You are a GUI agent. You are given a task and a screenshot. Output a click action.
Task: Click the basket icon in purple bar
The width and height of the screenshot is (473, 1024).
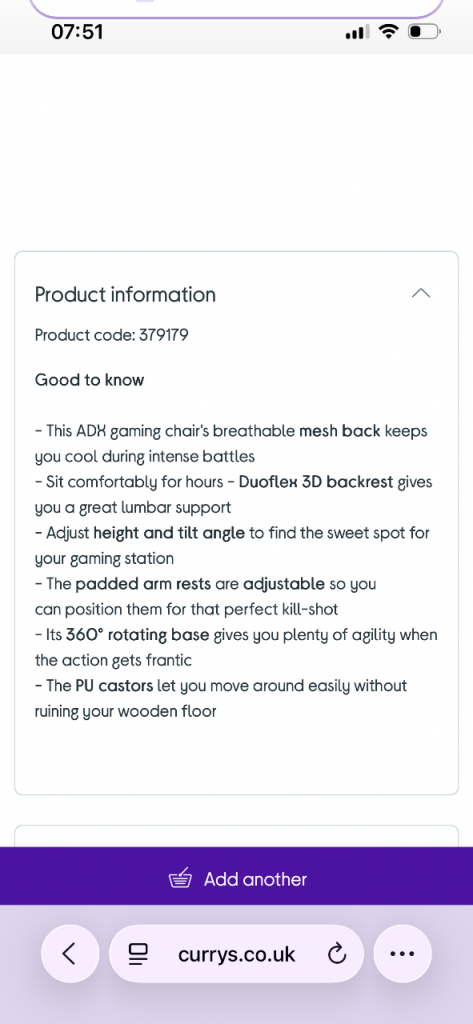point(180,878)
